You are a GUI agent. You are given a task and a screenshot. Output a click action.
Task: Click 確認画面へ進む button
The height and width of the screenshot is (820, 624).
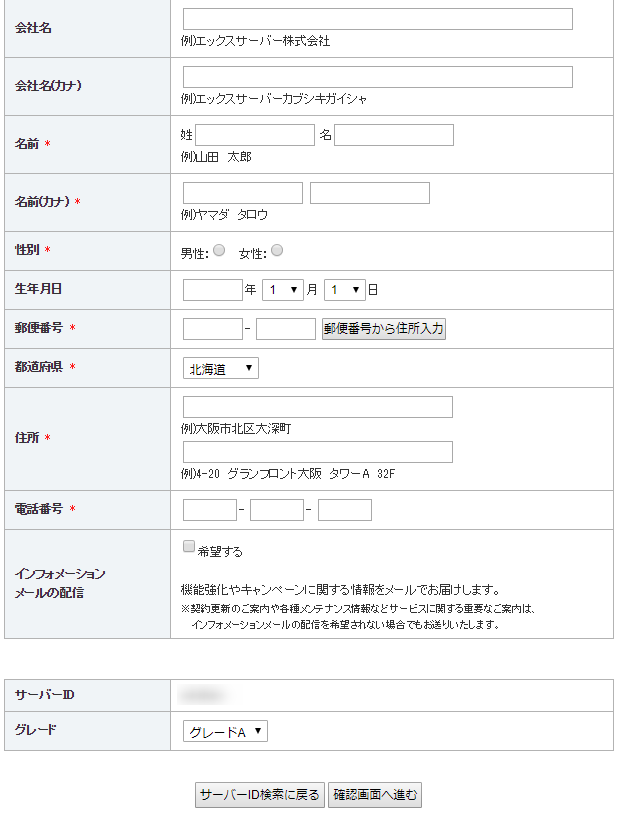pos(375,795)
